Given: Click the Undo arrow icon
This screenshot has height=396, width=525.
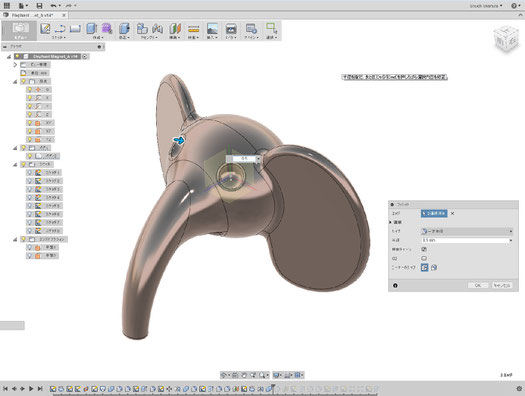Looking at the screenshot, I should [x=53, y=6].
